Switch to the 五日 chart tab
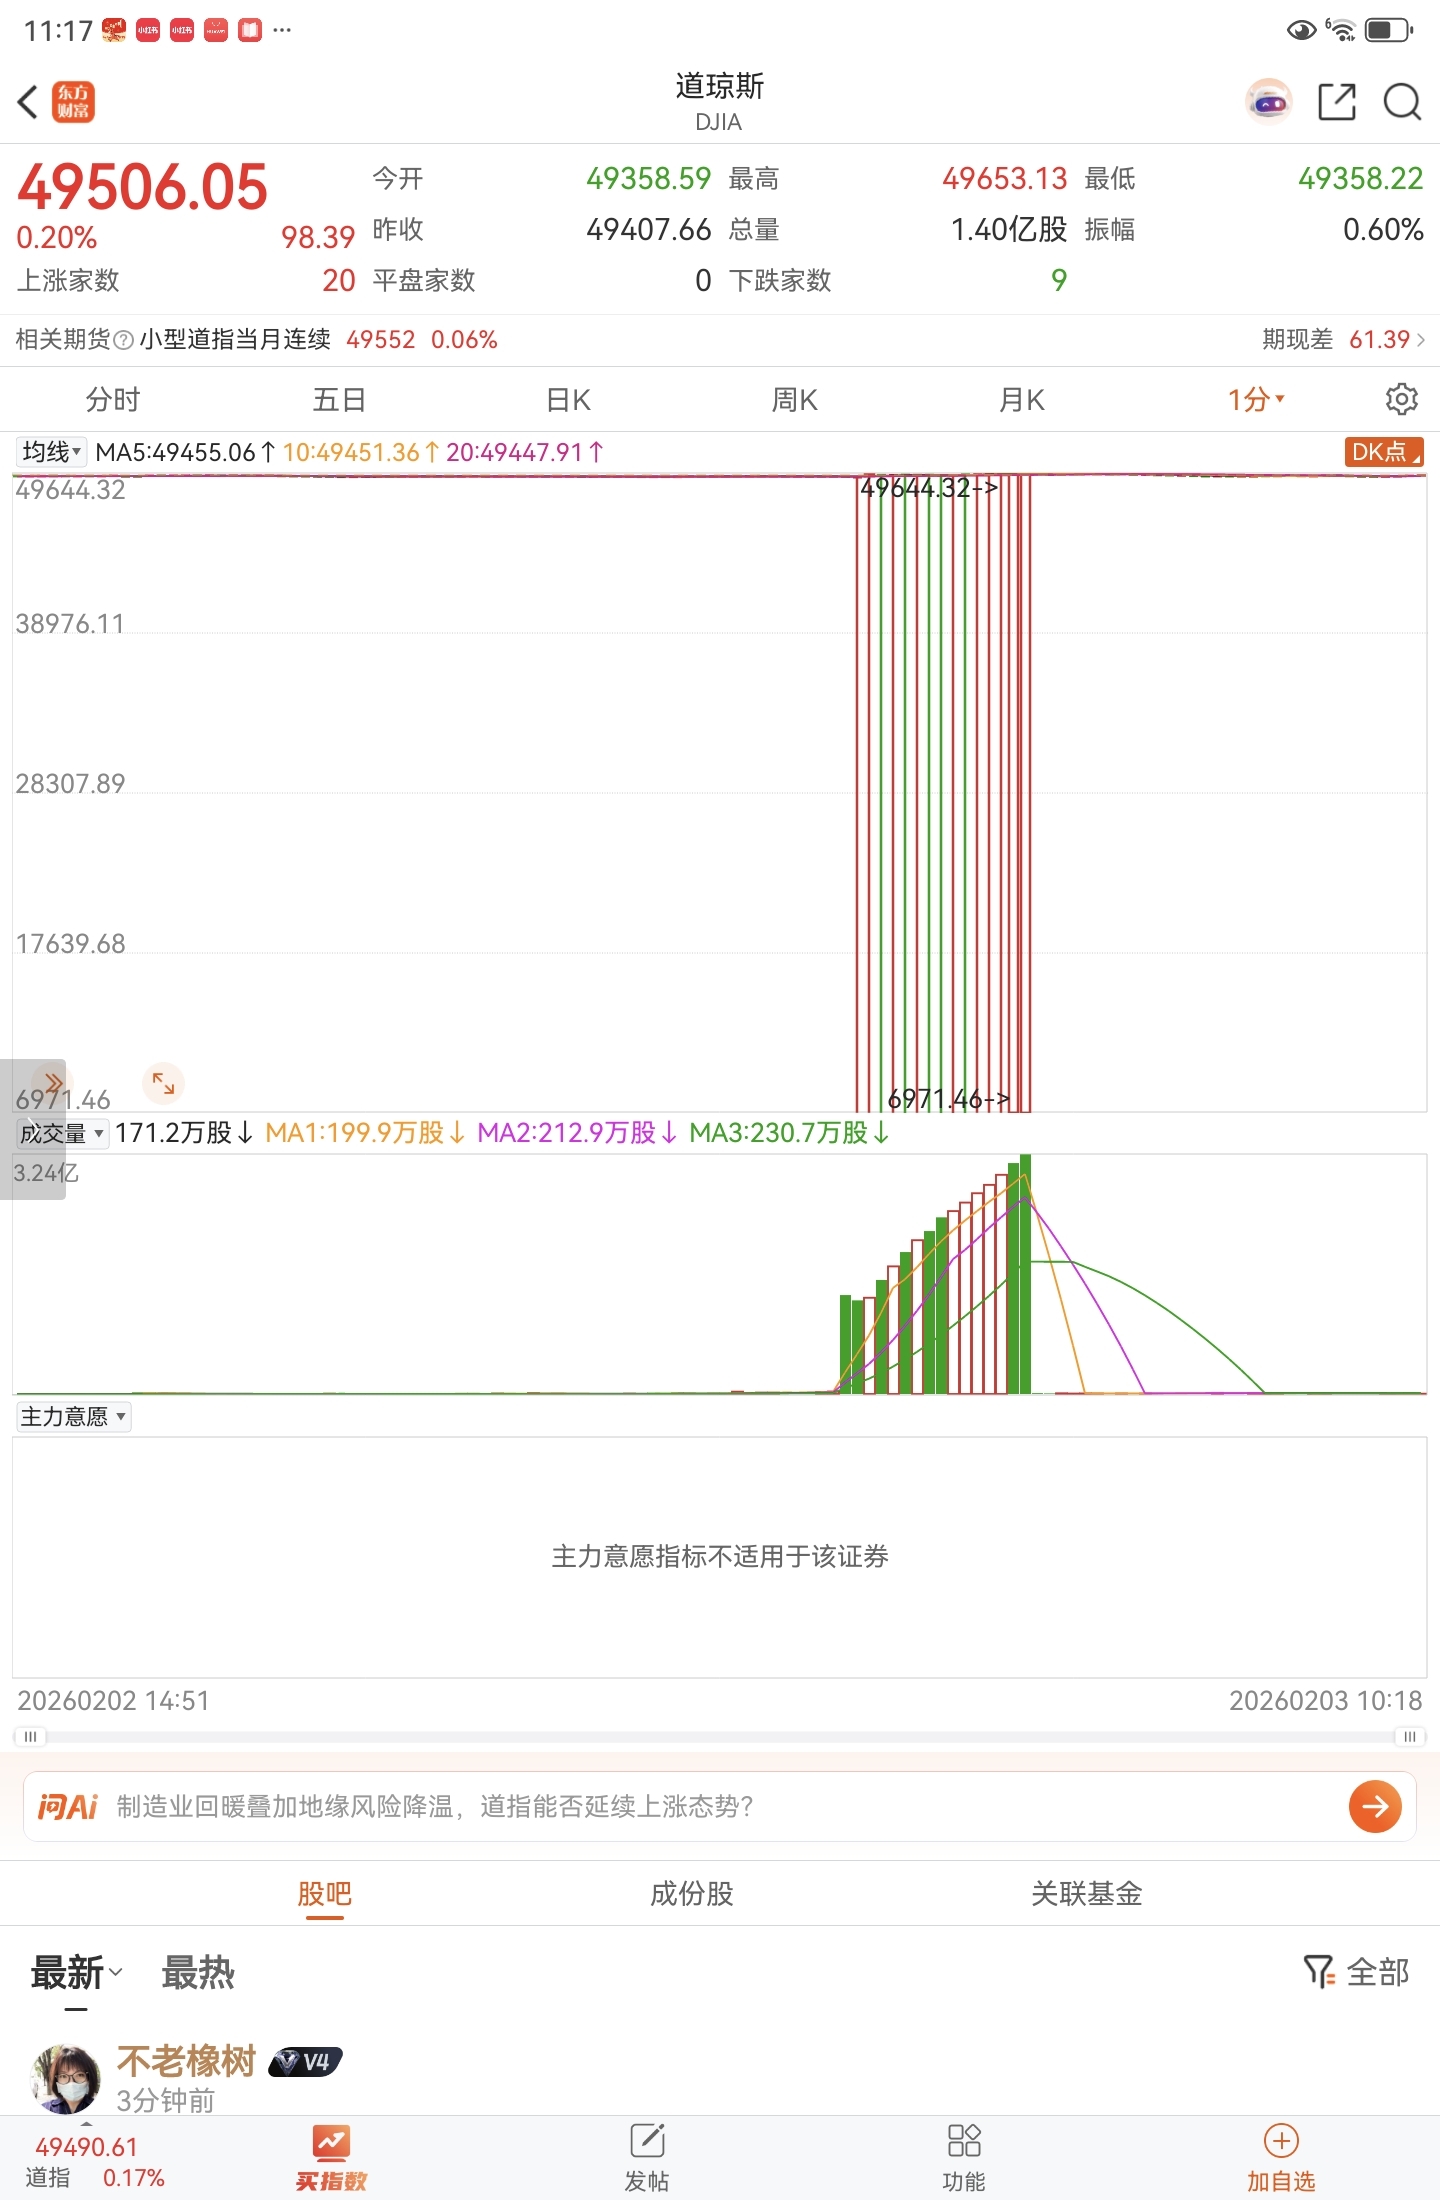The width and height of the screenshot is (1440, 2200). [x=340, y=400]
